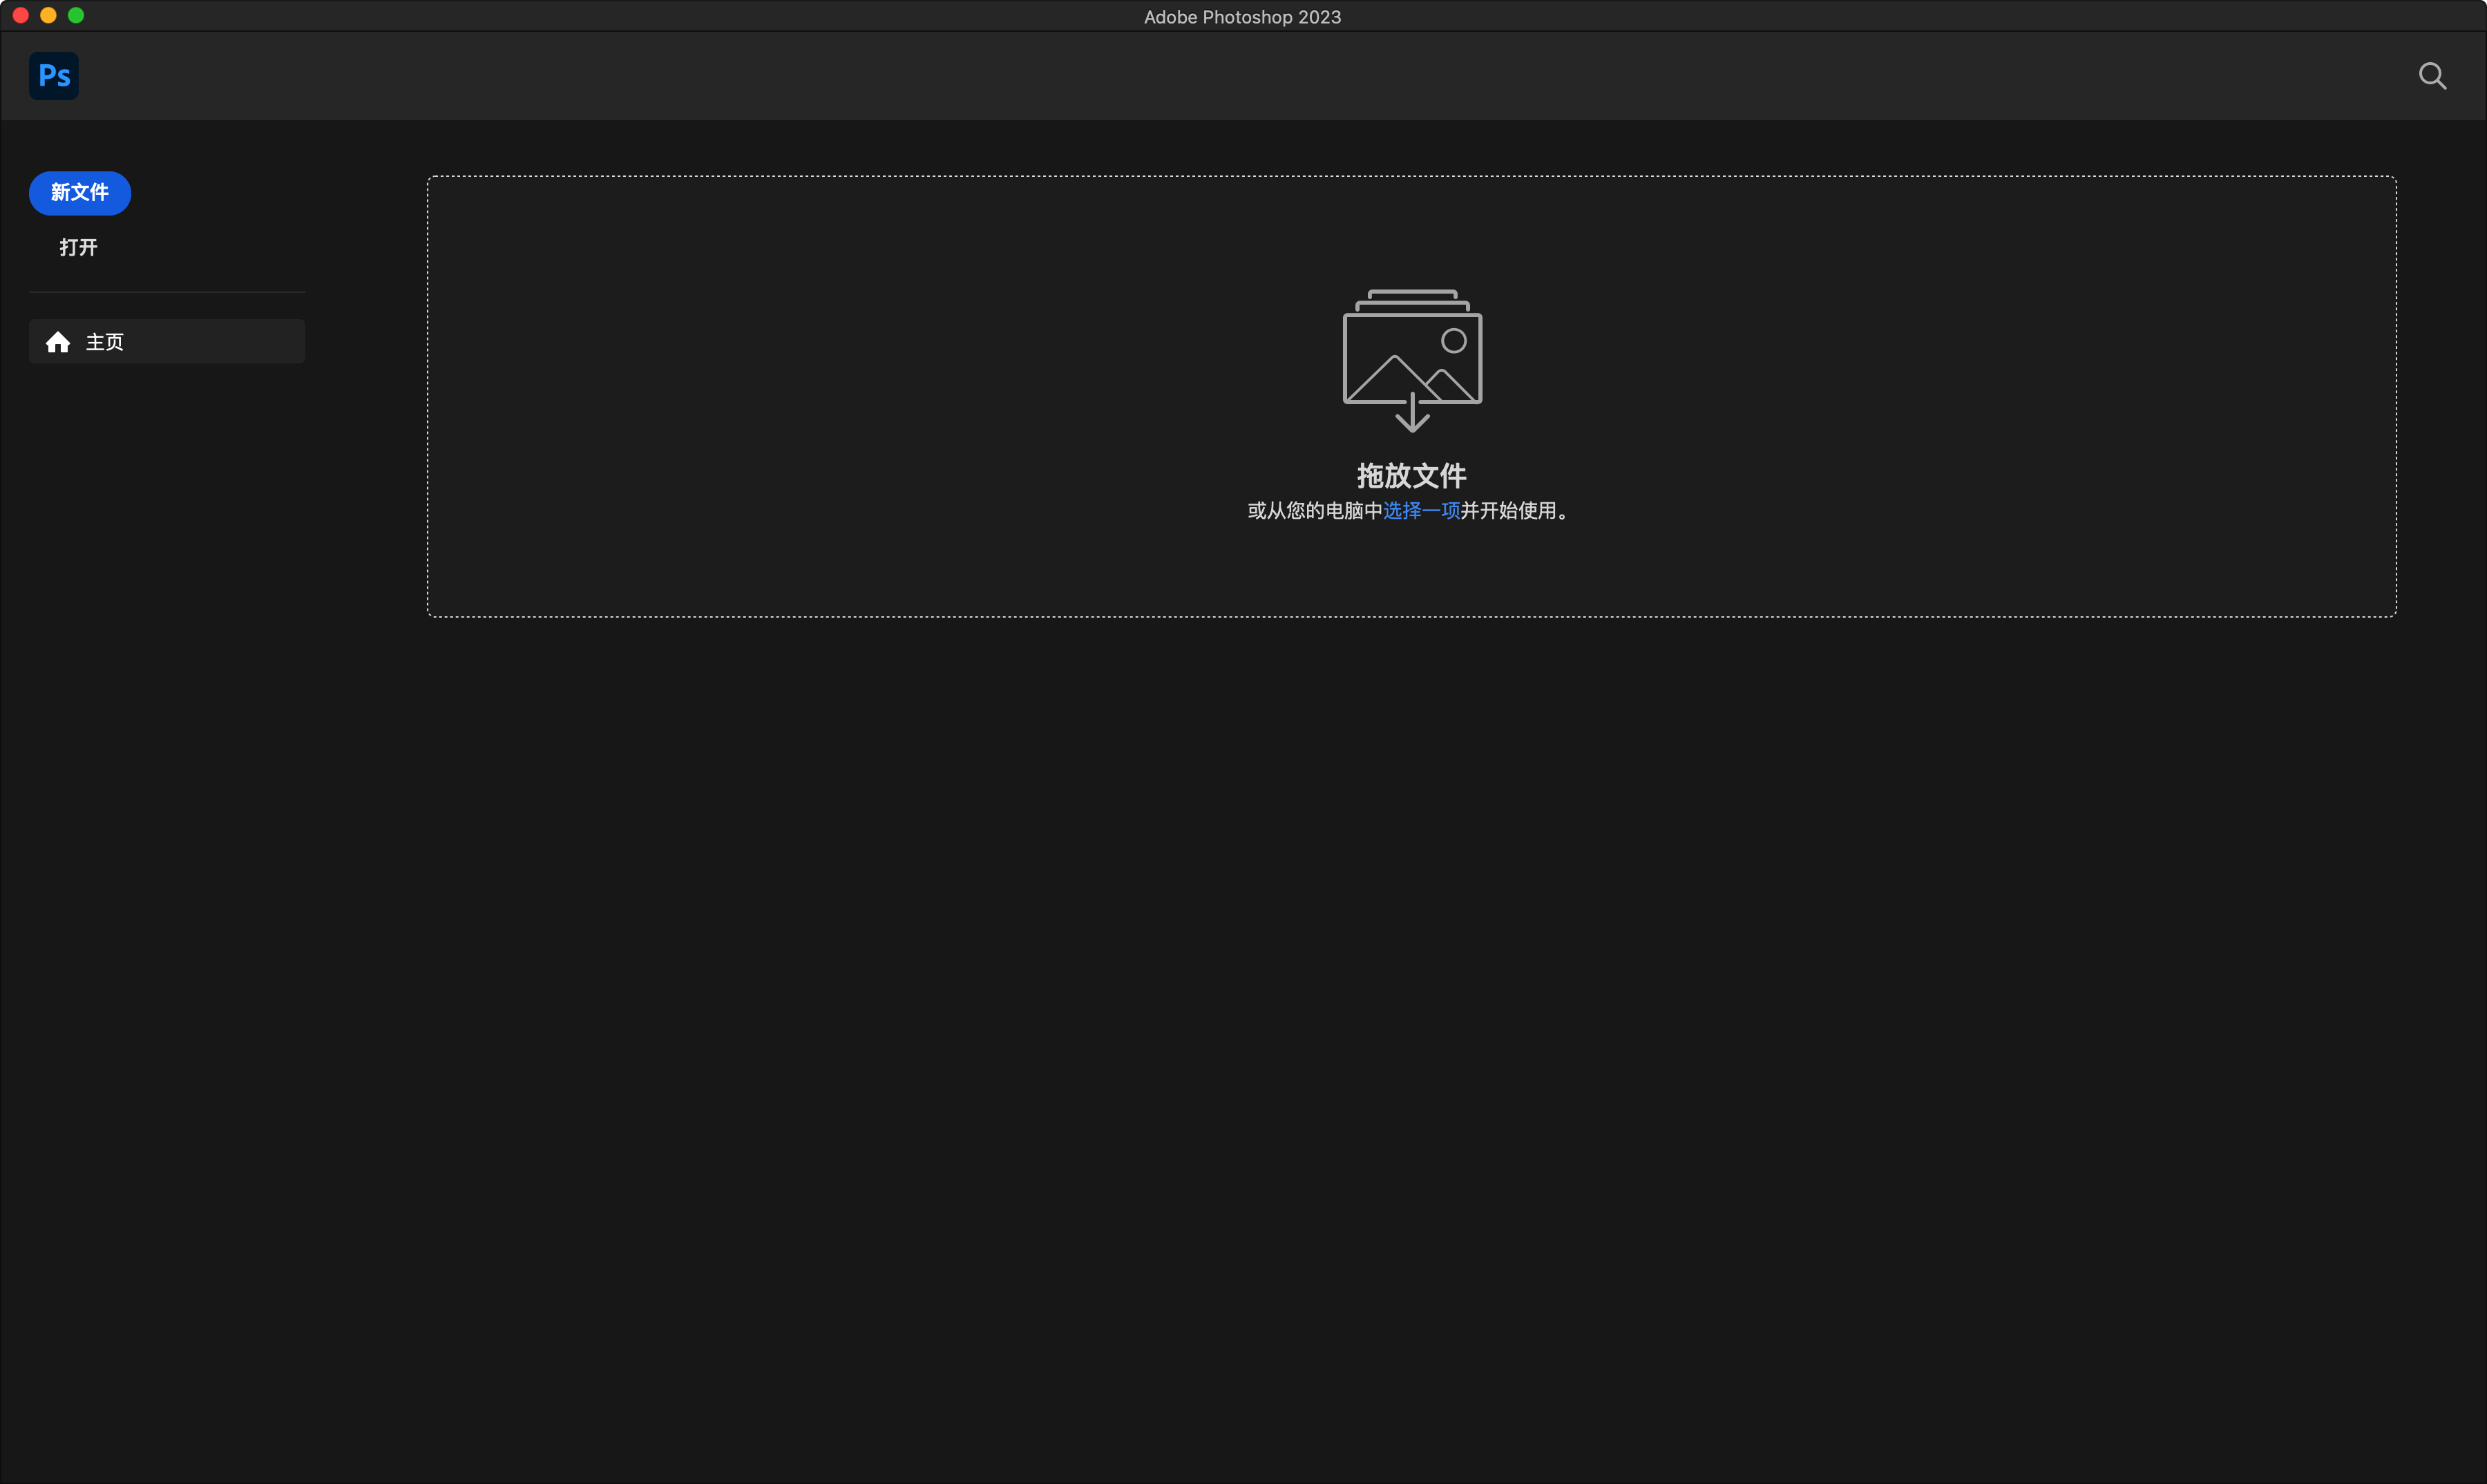
Task: Click the 打开 button
Action: (79, 248)
